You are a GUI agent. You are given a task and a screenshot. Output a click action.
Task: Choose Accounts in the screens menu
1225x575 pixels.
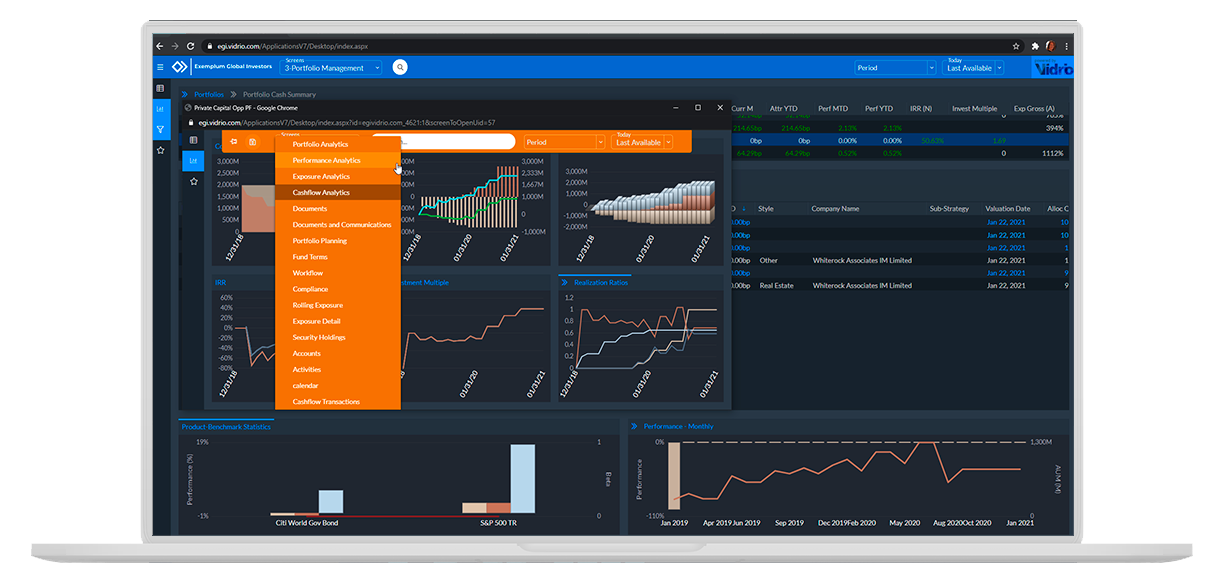coord(338,353)
